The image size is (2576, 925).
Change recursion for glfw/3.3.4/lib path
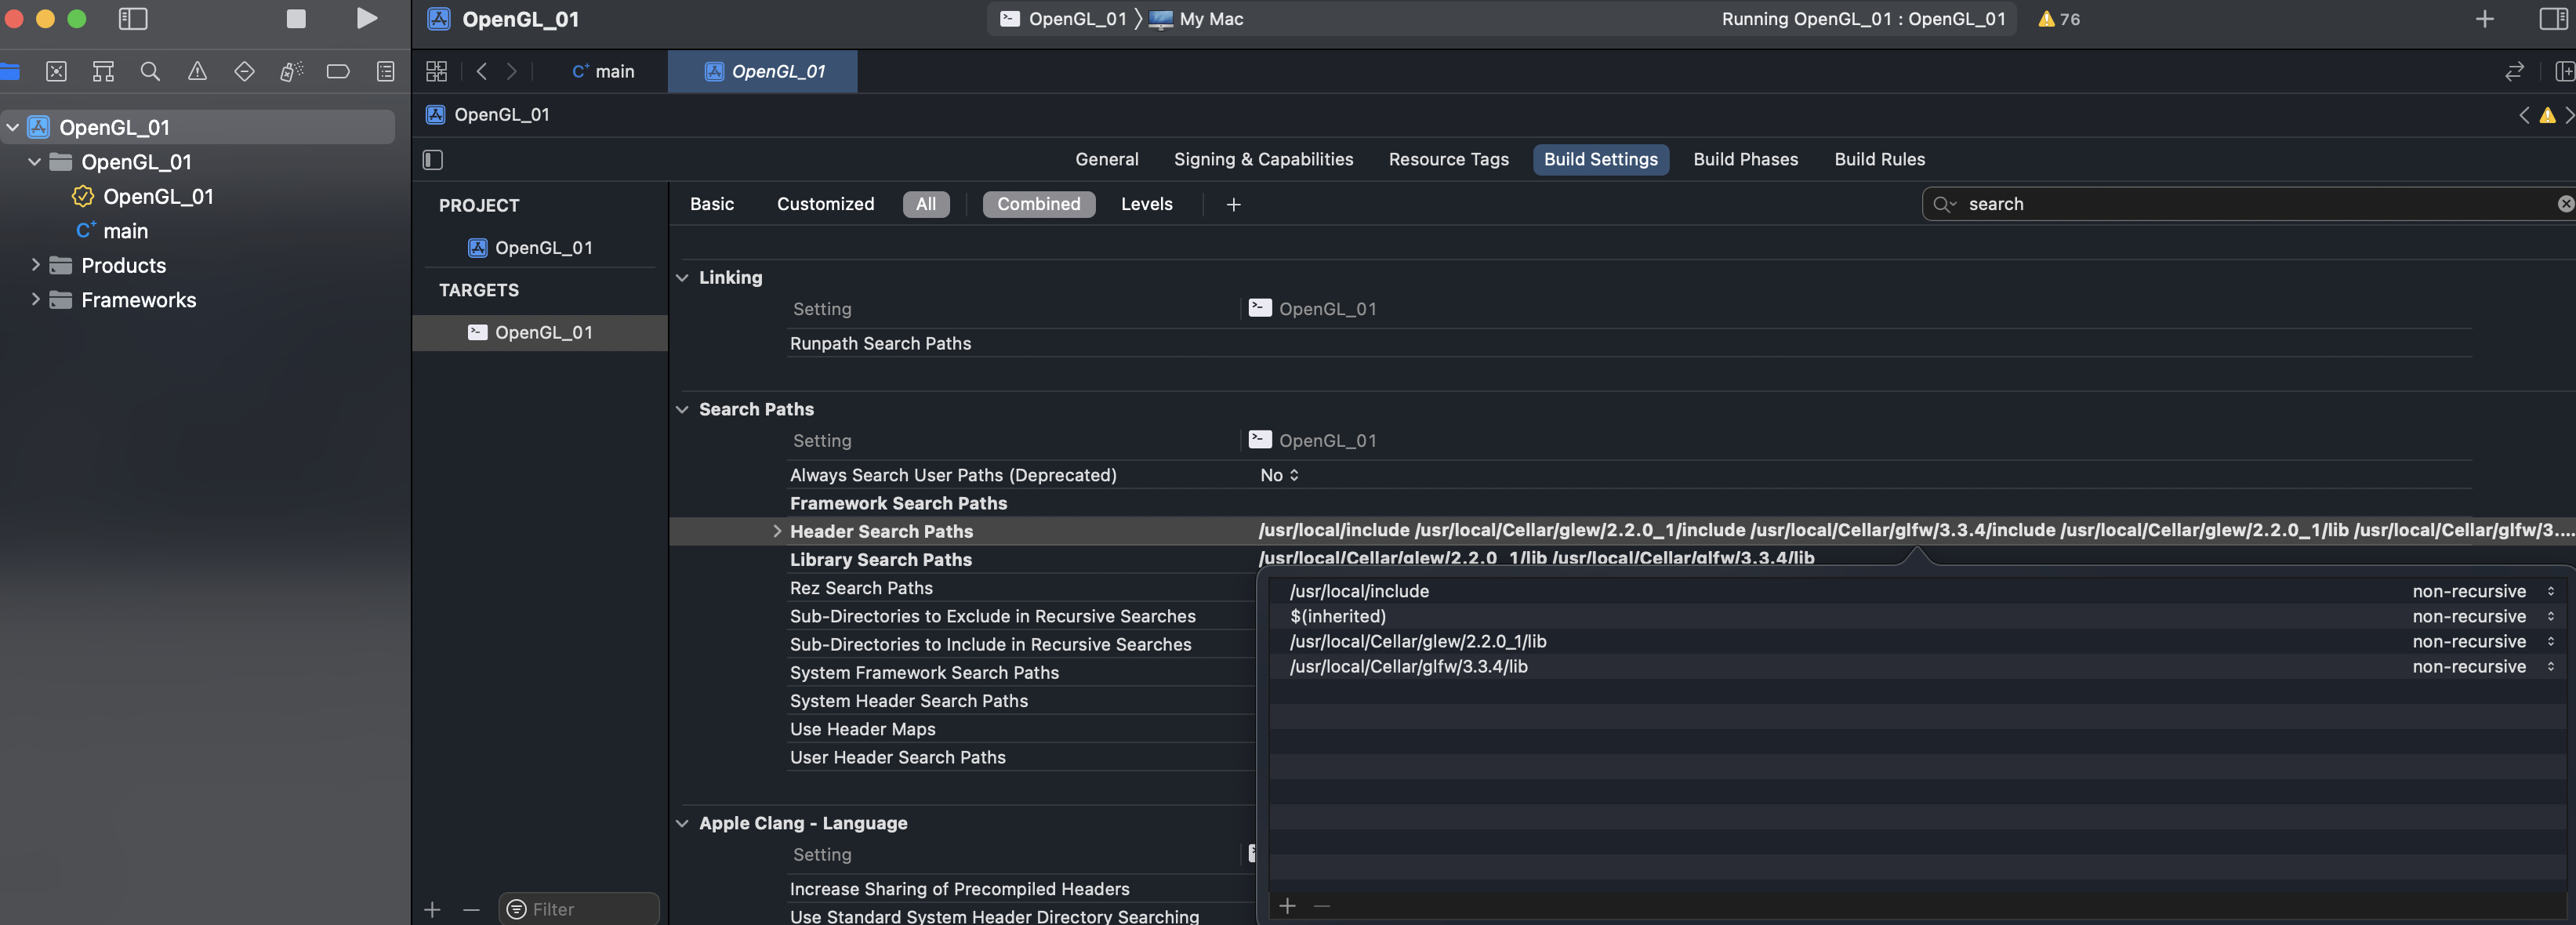click(2484, 666)
